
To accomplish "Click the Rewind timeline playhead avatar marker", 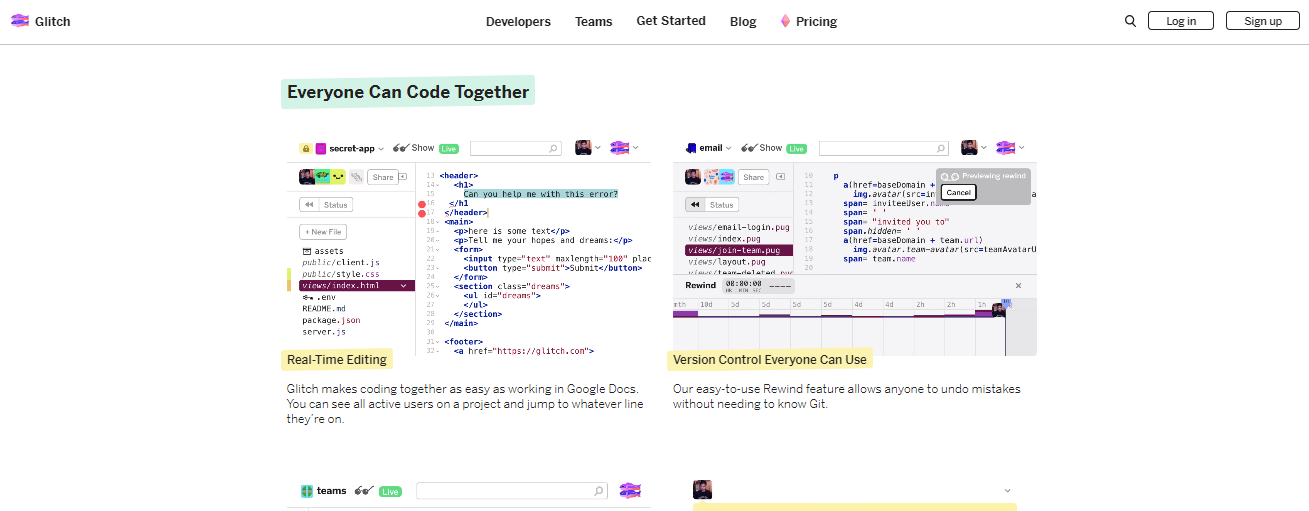I will (998, 310).
